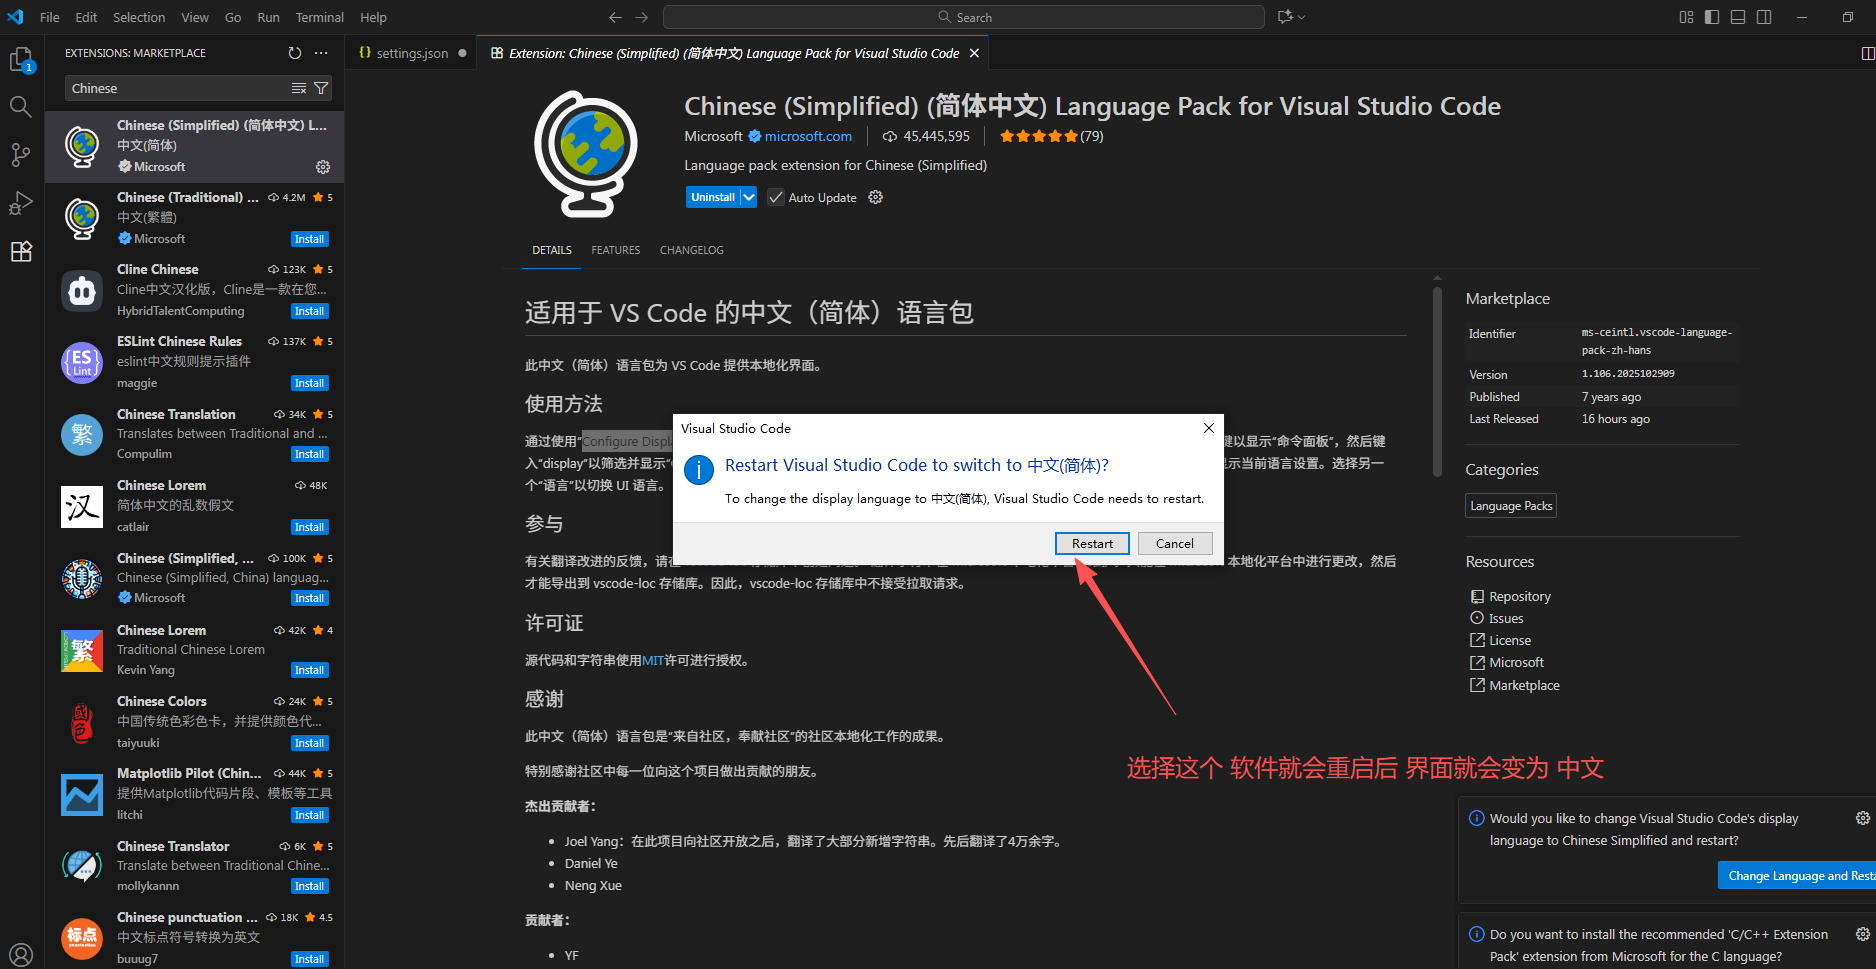
Task: Open Source Control view in activity bar
Action: coord(20,155)
